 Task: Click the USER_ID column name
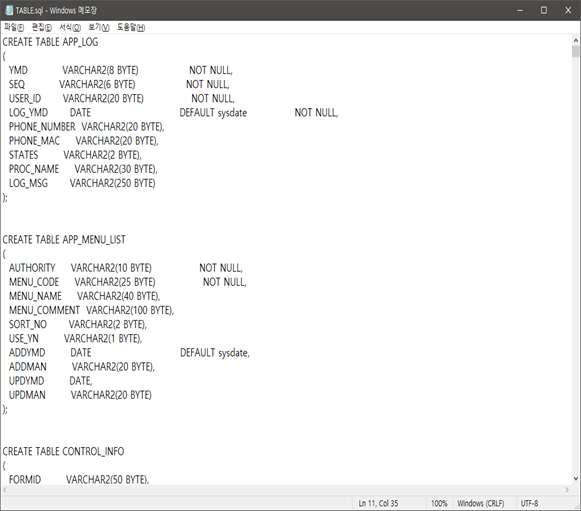point(25,99)
